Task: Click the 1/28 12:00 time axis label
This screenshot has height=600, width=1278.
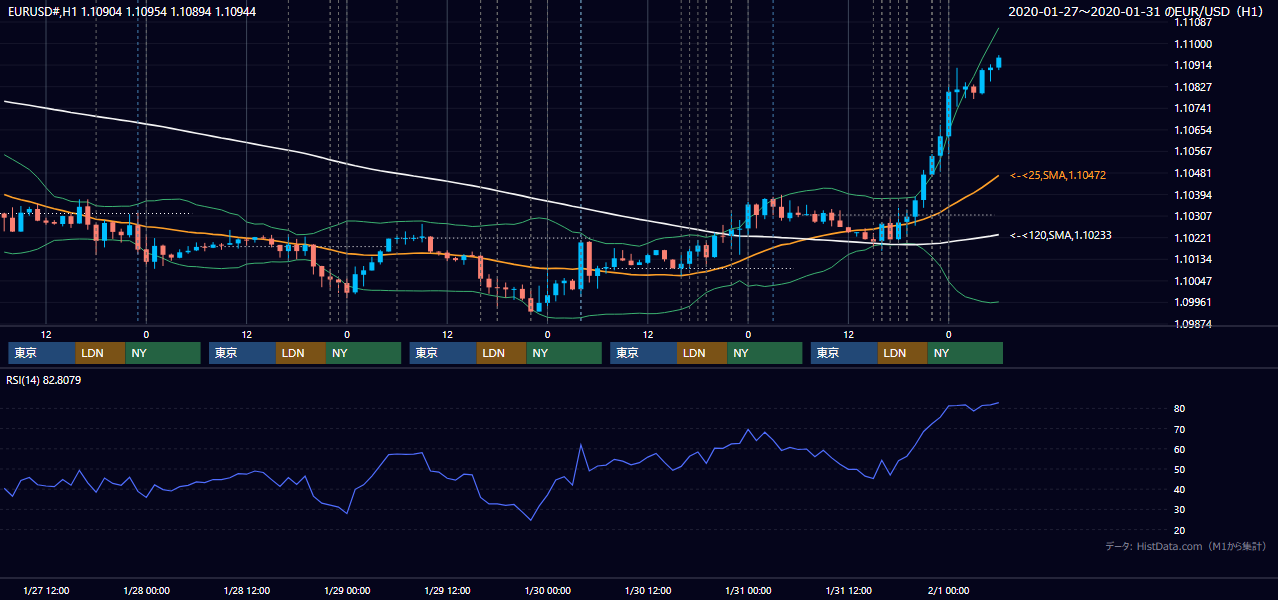Action: (247, 591)
